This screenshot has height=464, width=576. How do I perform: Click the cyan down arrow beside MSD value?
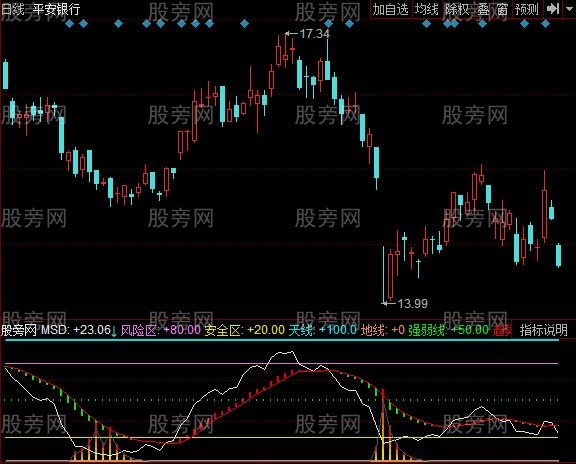114,331
